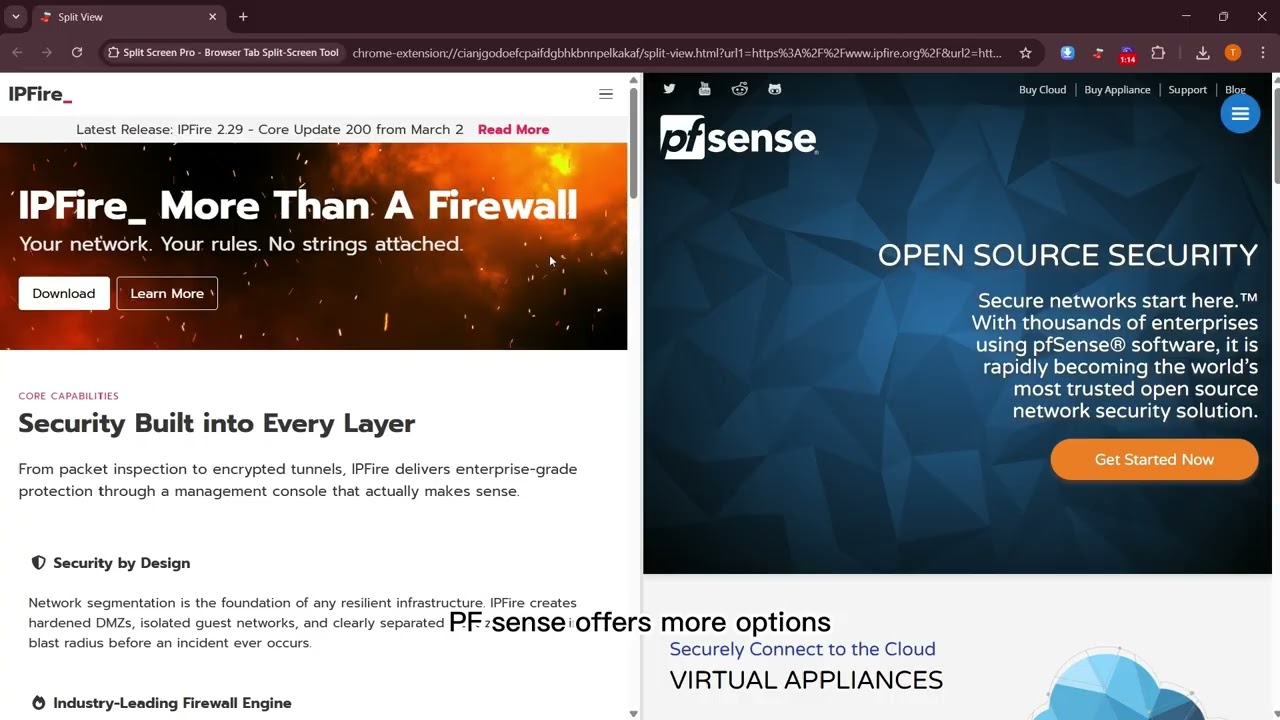Open the blue download extension icon
Image resolution: width=1280 pixels, height=720 pixels.
tap(1068, 53)
